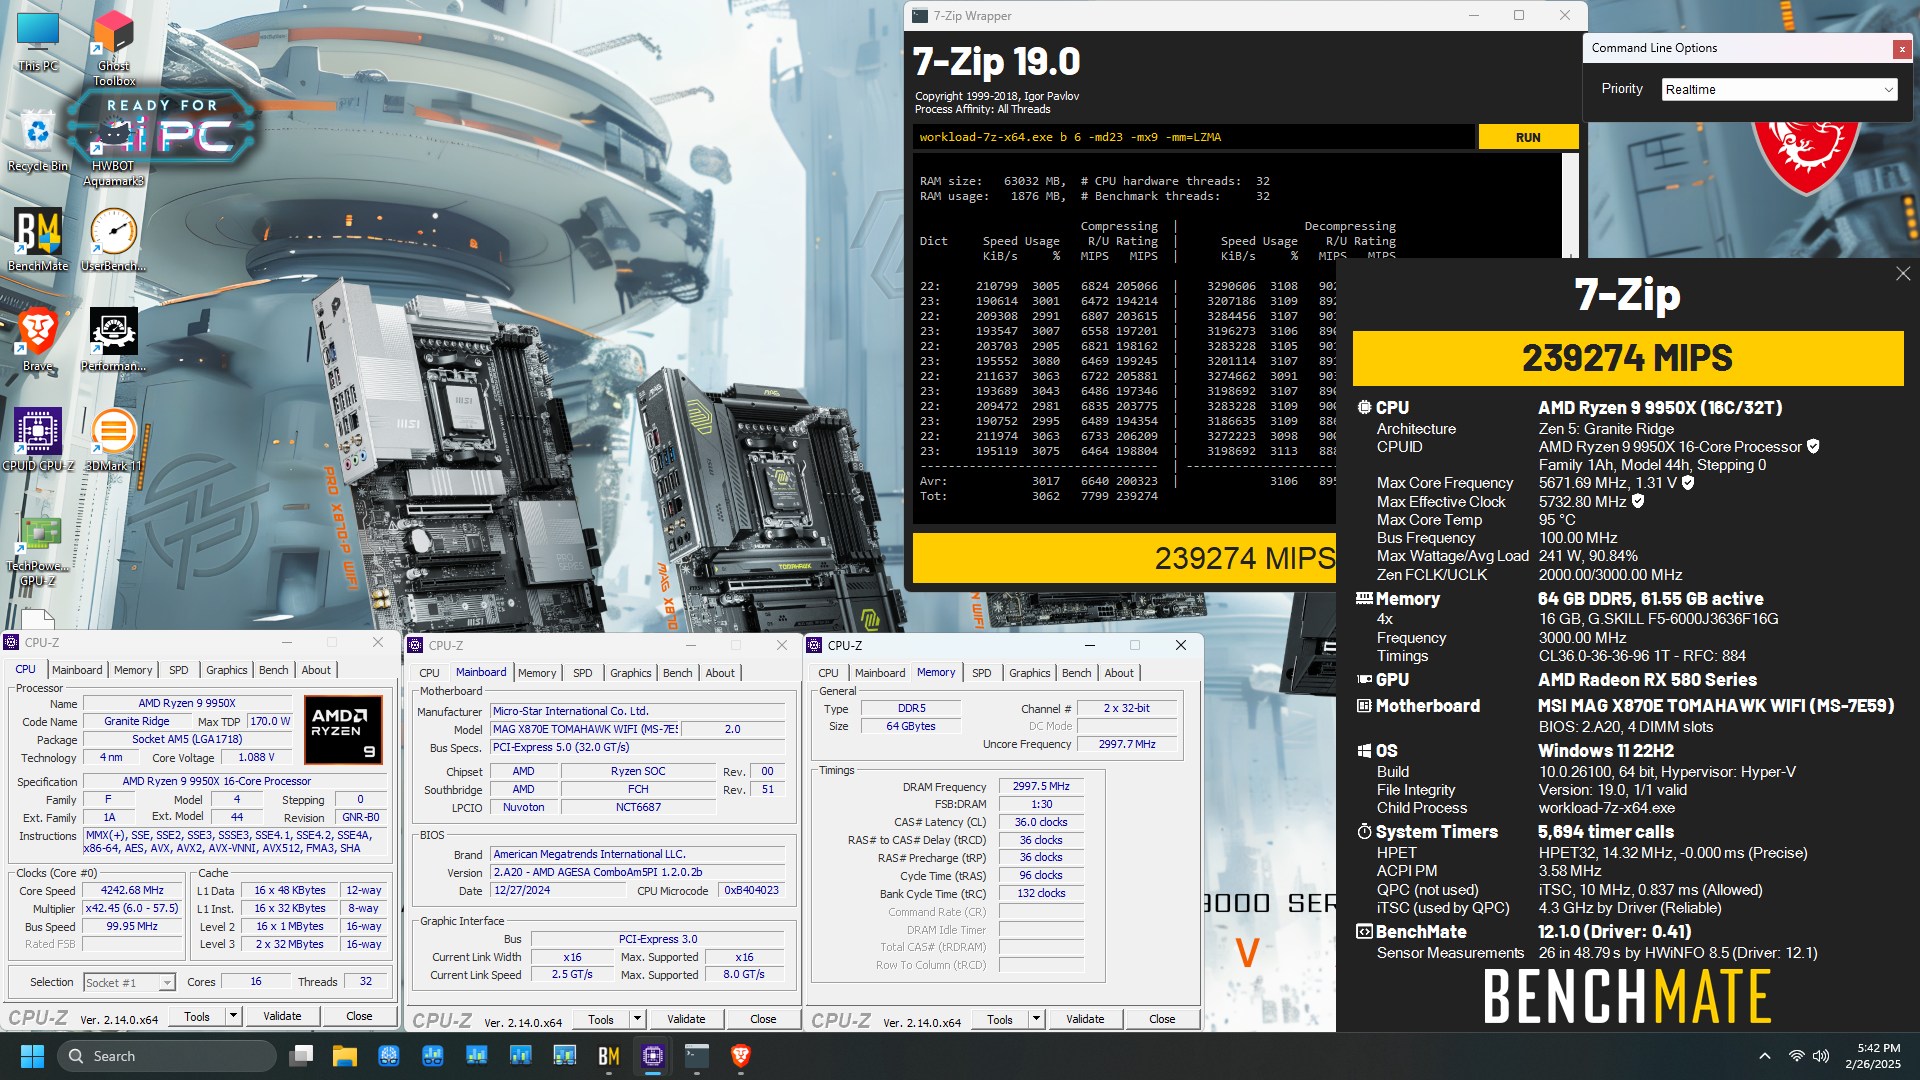This screenshot has width=1920, height=1080.
Task: Open Task View from taskbar
Action: click(x=301, y=1056)
